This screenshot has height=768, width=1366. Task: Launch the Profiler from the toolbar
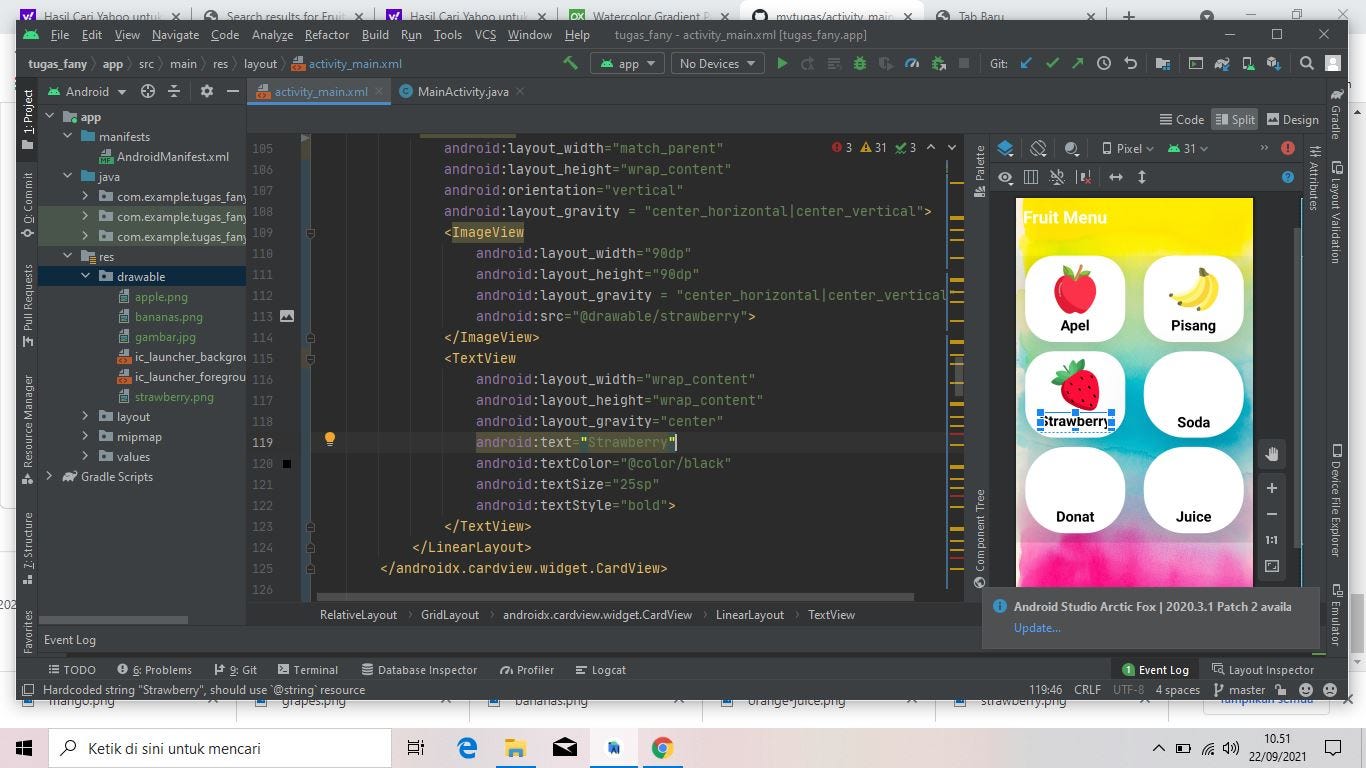[912, 63]
